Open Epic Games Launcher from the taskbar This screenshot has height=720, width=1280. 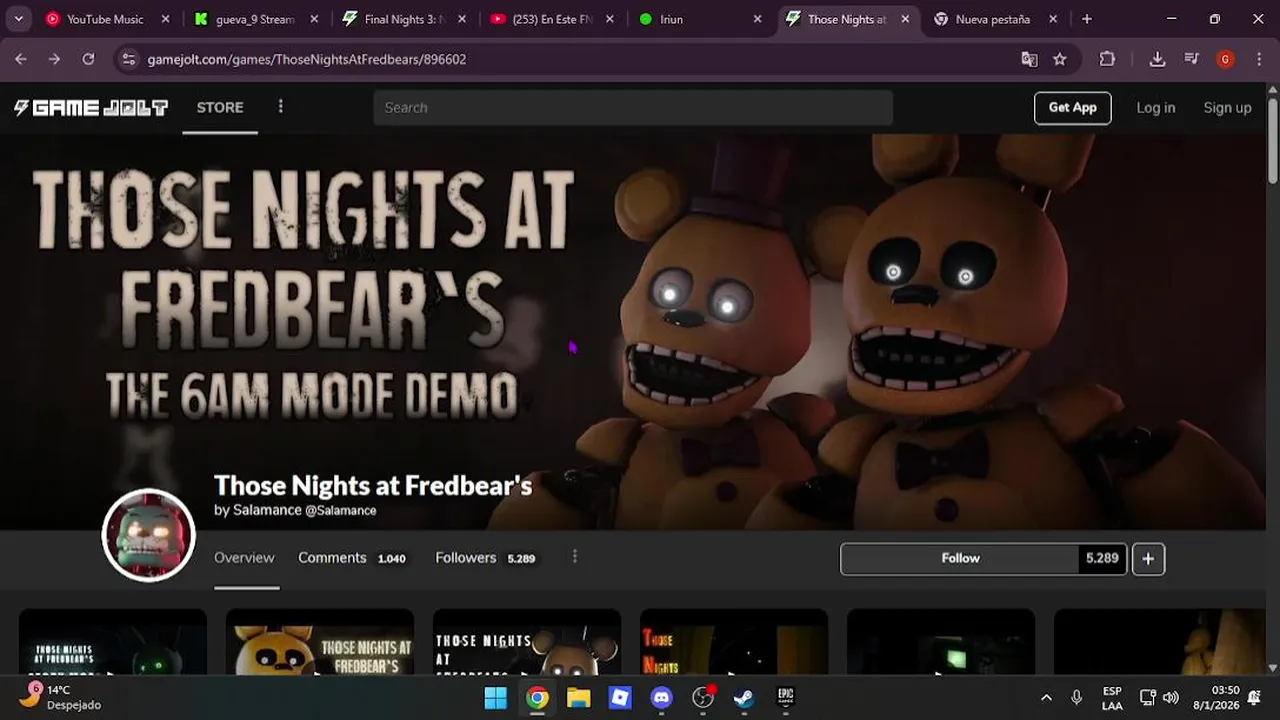786,697
